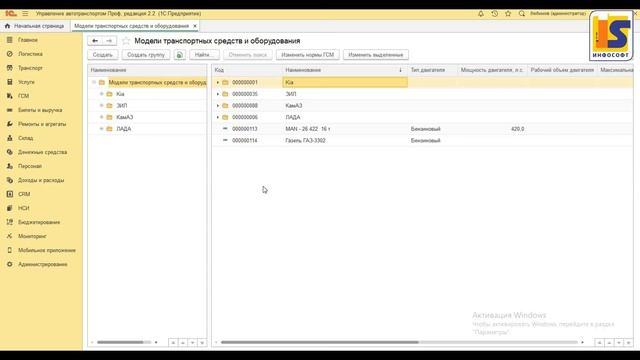Open history clock icon in title bar

pyautogui.click(x=494, y=13)
